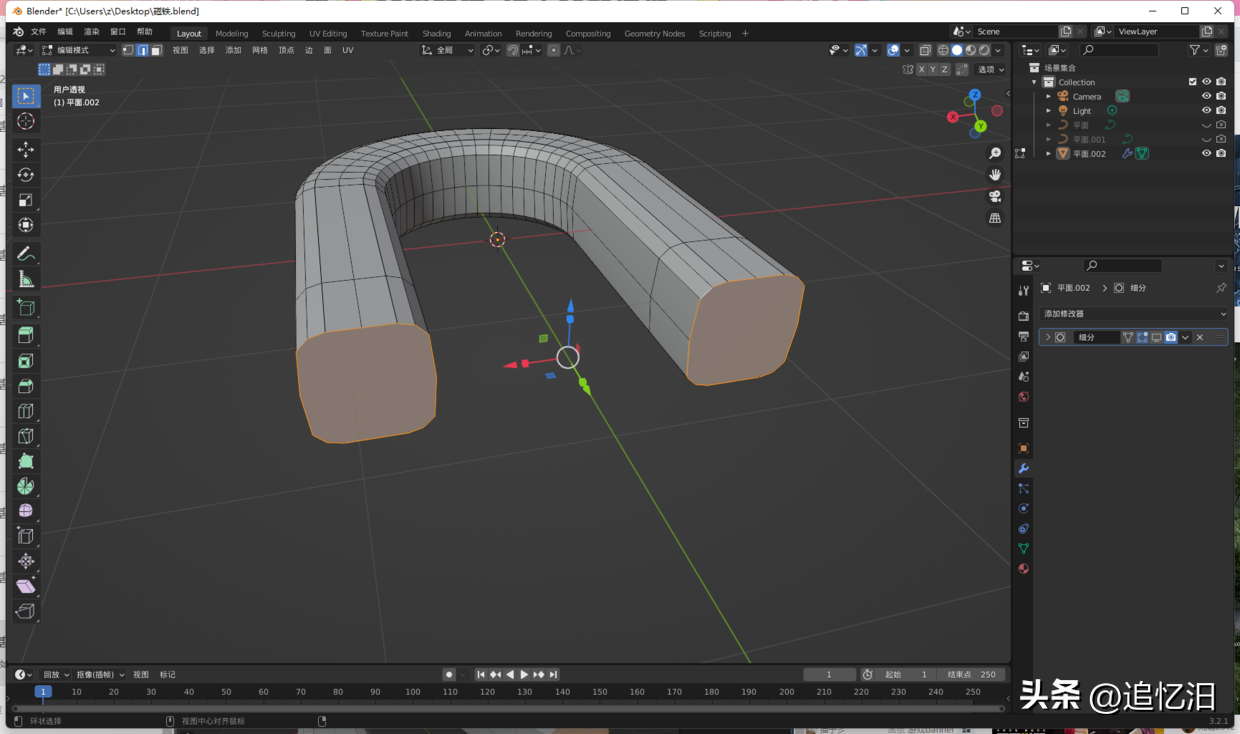Select the Annotate tool

(x=25, y=252)
